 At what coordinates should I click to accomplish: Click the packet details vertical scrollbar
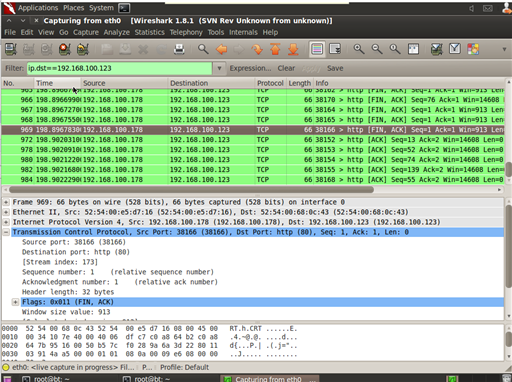point(509,246)
